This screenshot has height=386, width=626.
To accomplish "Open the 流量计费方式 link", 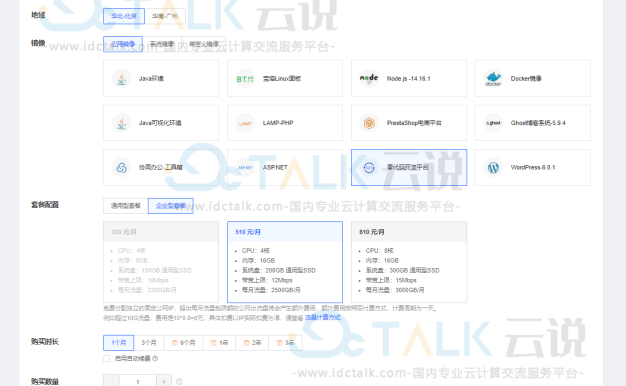I will [323, 317].
